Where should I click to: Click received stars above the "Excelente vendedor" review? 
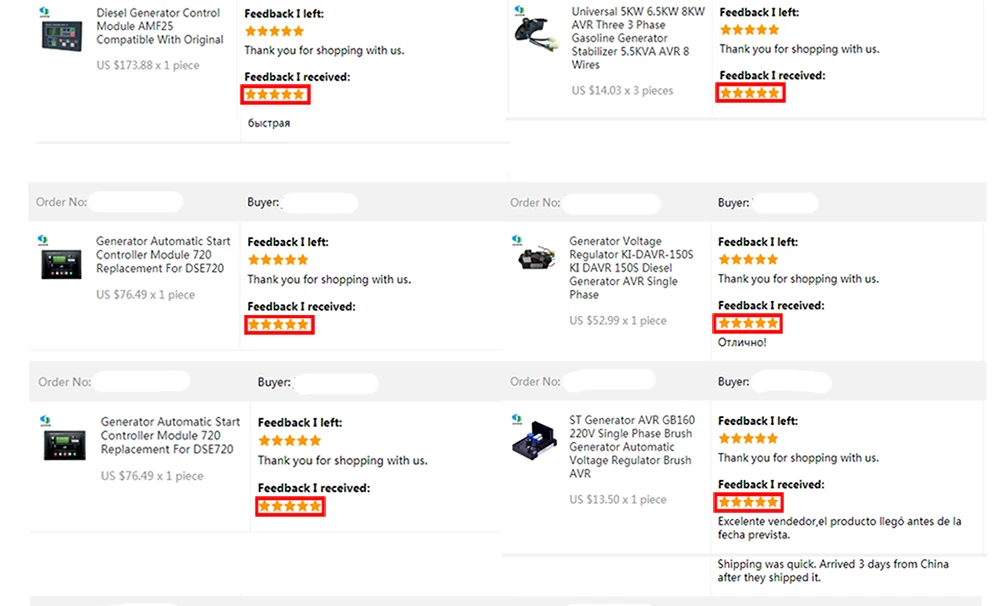(x=748, y=503)
